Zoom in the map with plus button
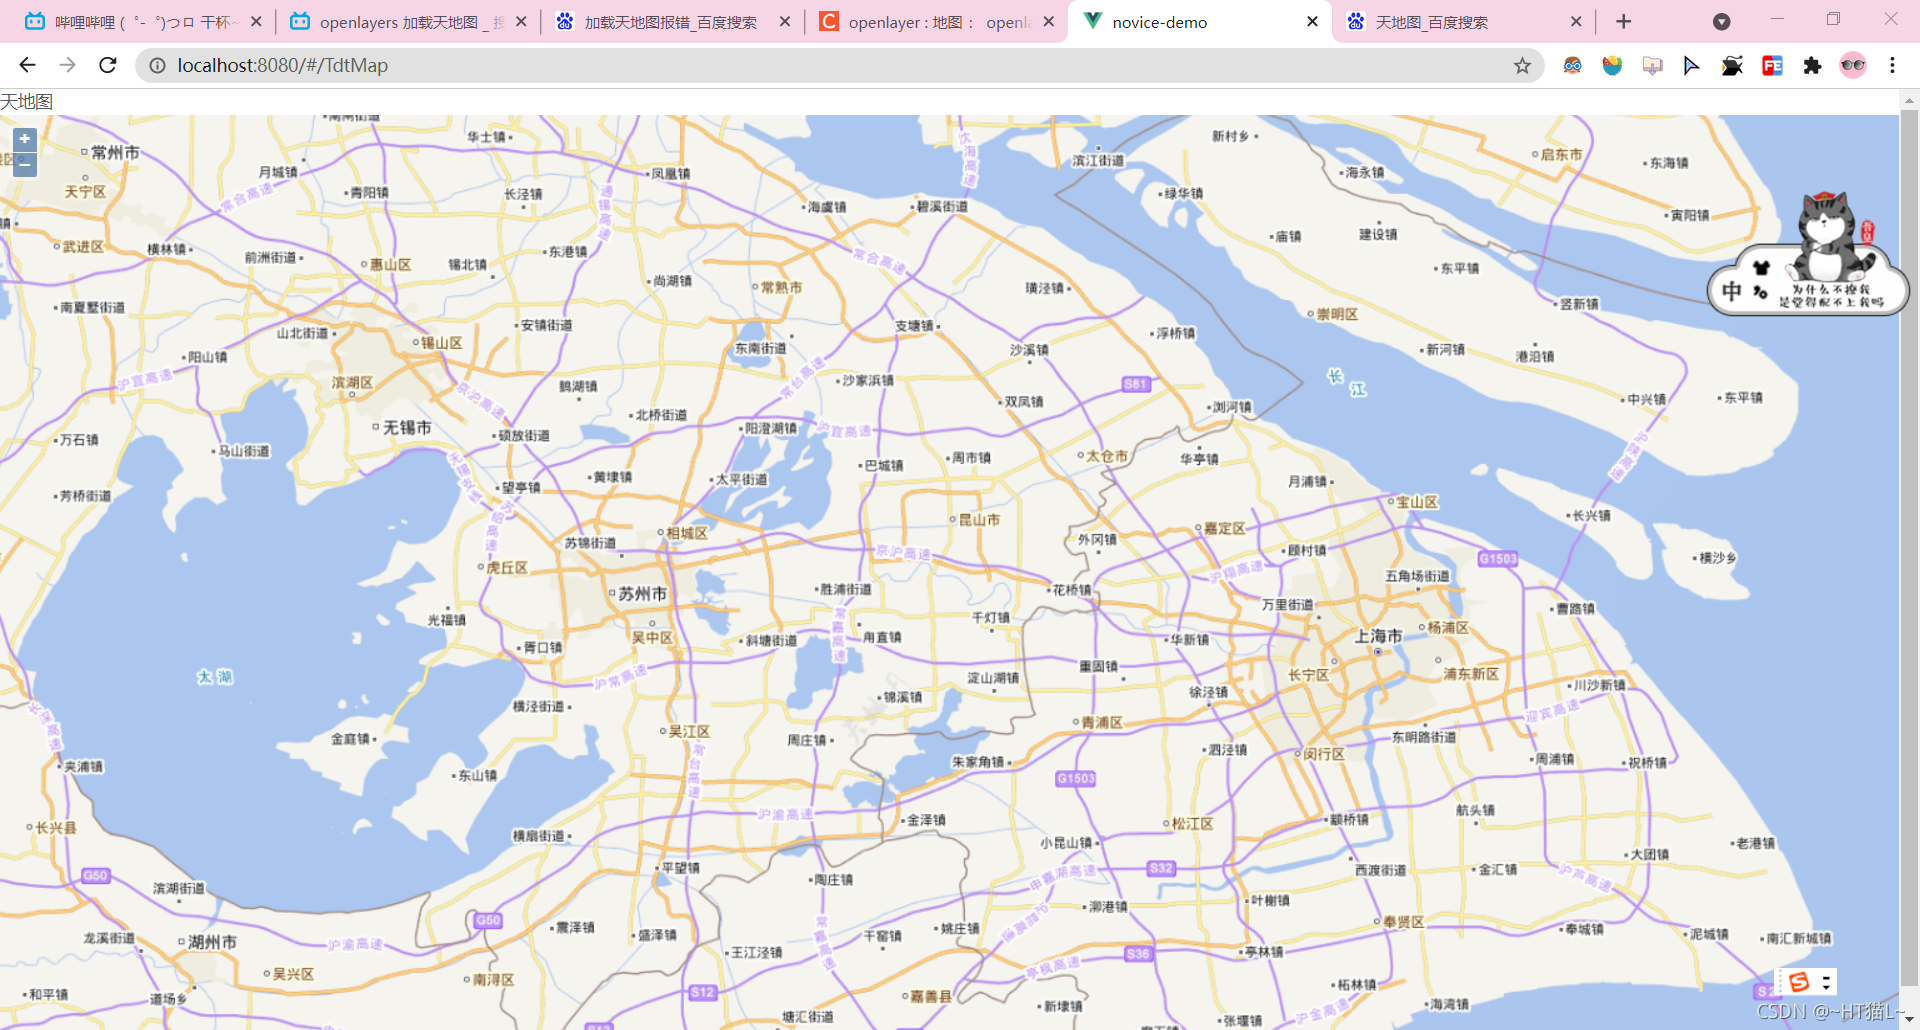1920x1030 pixels. 25,140
